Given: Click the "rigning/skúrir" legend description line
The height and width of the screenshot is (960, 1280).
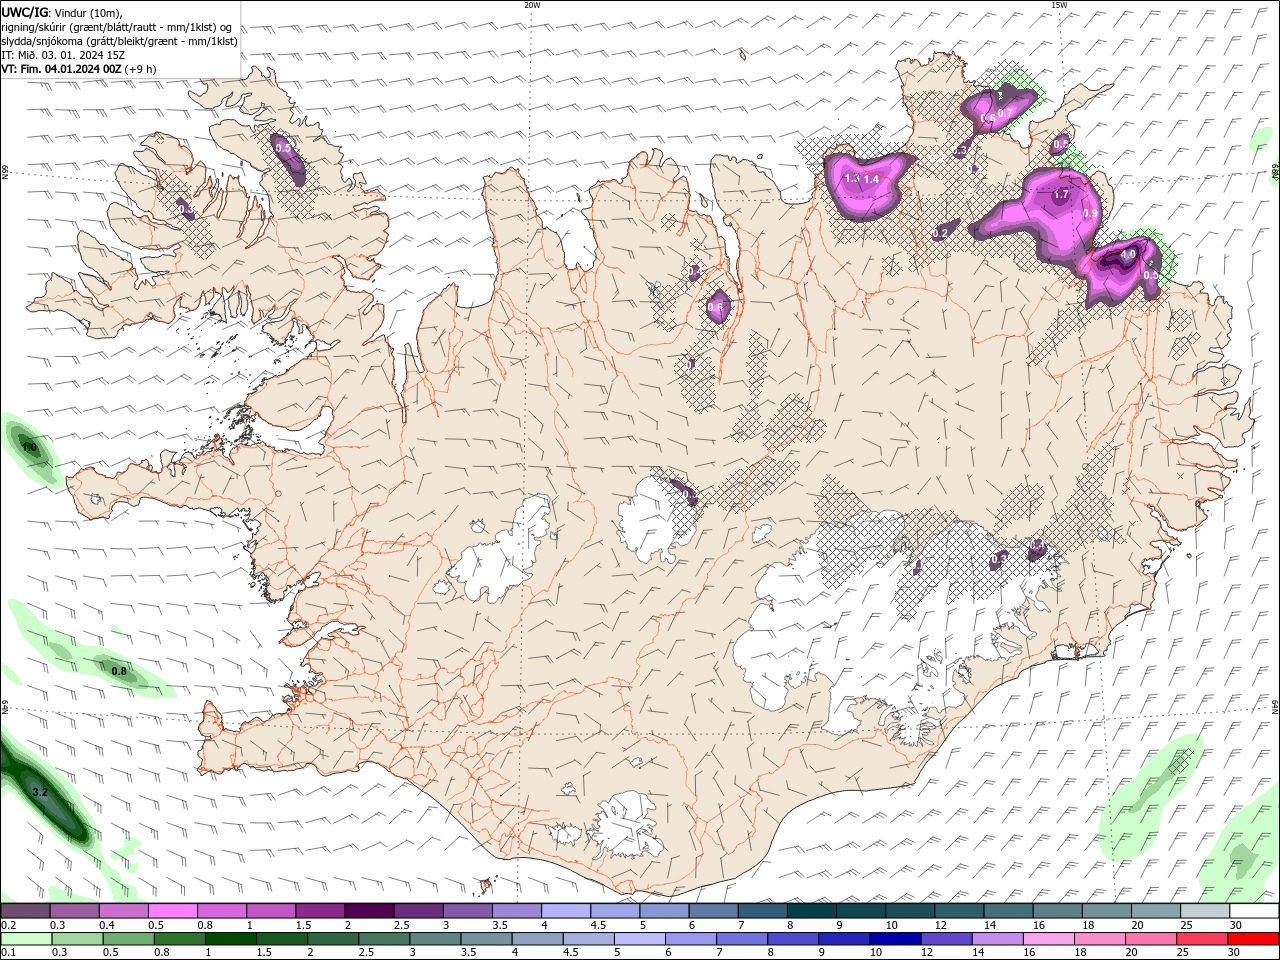Looking at the screenshot, I should 116,27.
